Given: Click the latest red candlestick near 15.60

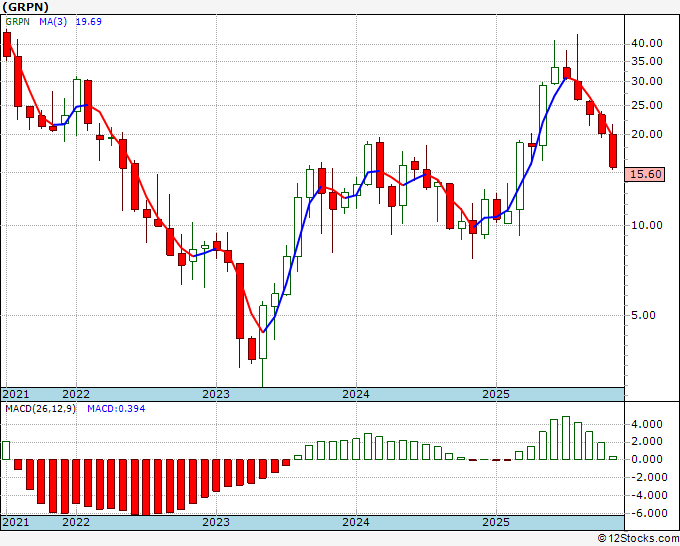Looking at the screenshot, I should point(613,150).
